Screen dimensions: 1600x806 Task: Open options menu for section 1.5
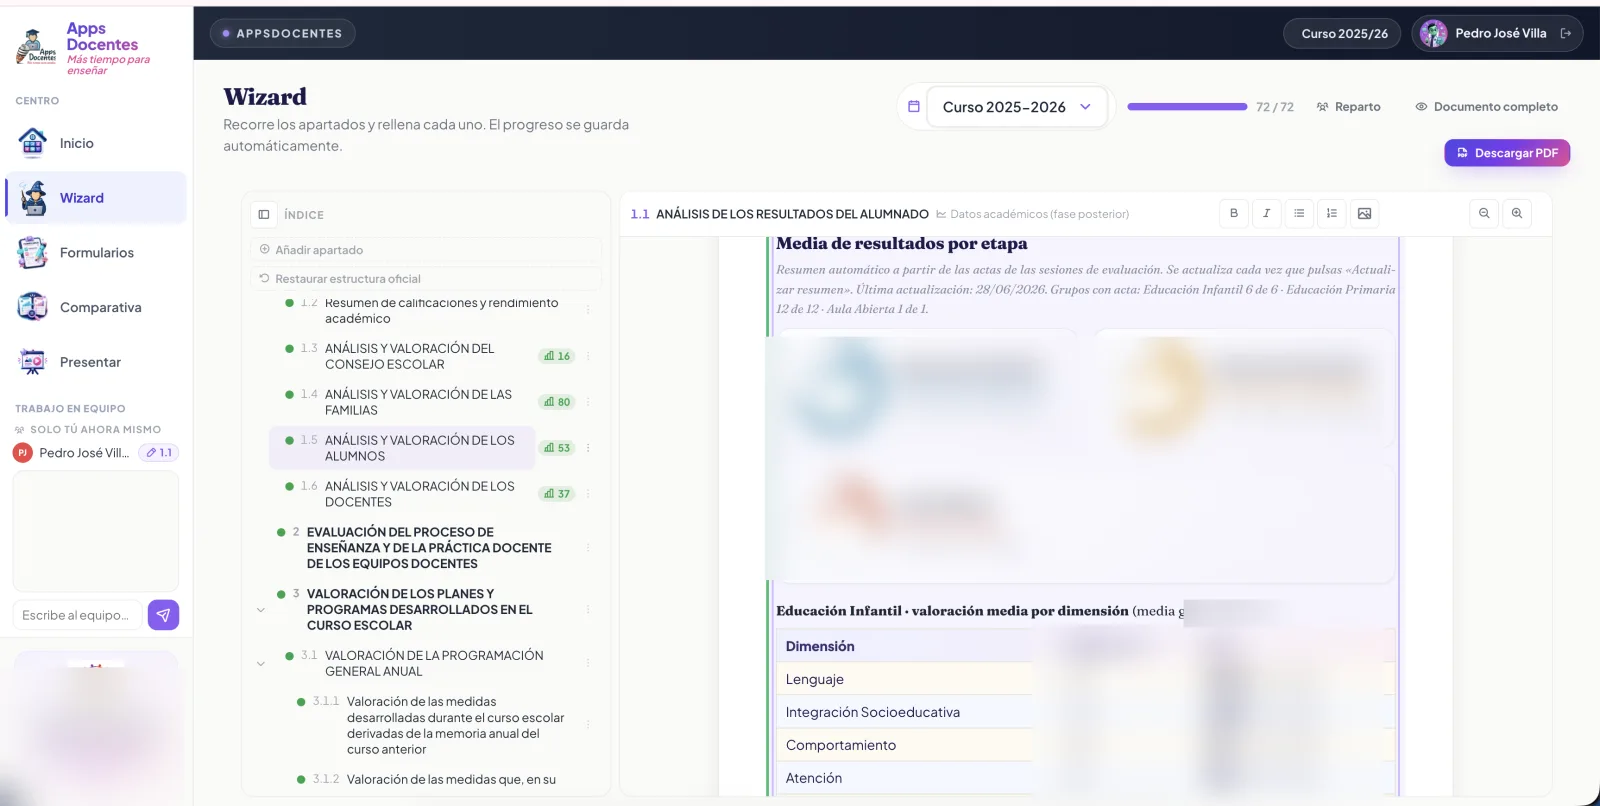(588, 448)
